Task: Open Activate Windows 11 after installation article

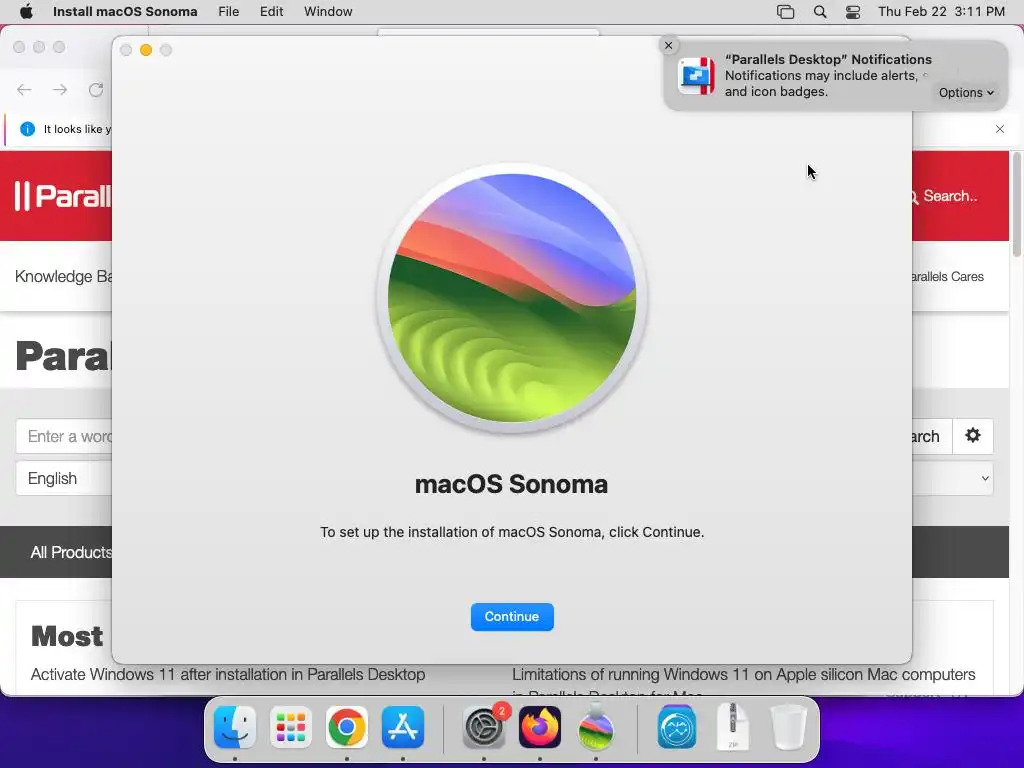Action: [x=228, y=674]
